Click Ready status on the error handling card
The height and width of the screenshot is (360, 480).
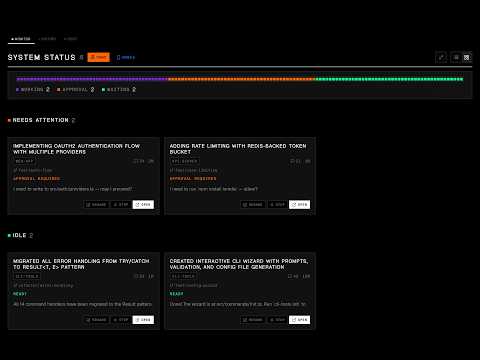click(20, 294)
